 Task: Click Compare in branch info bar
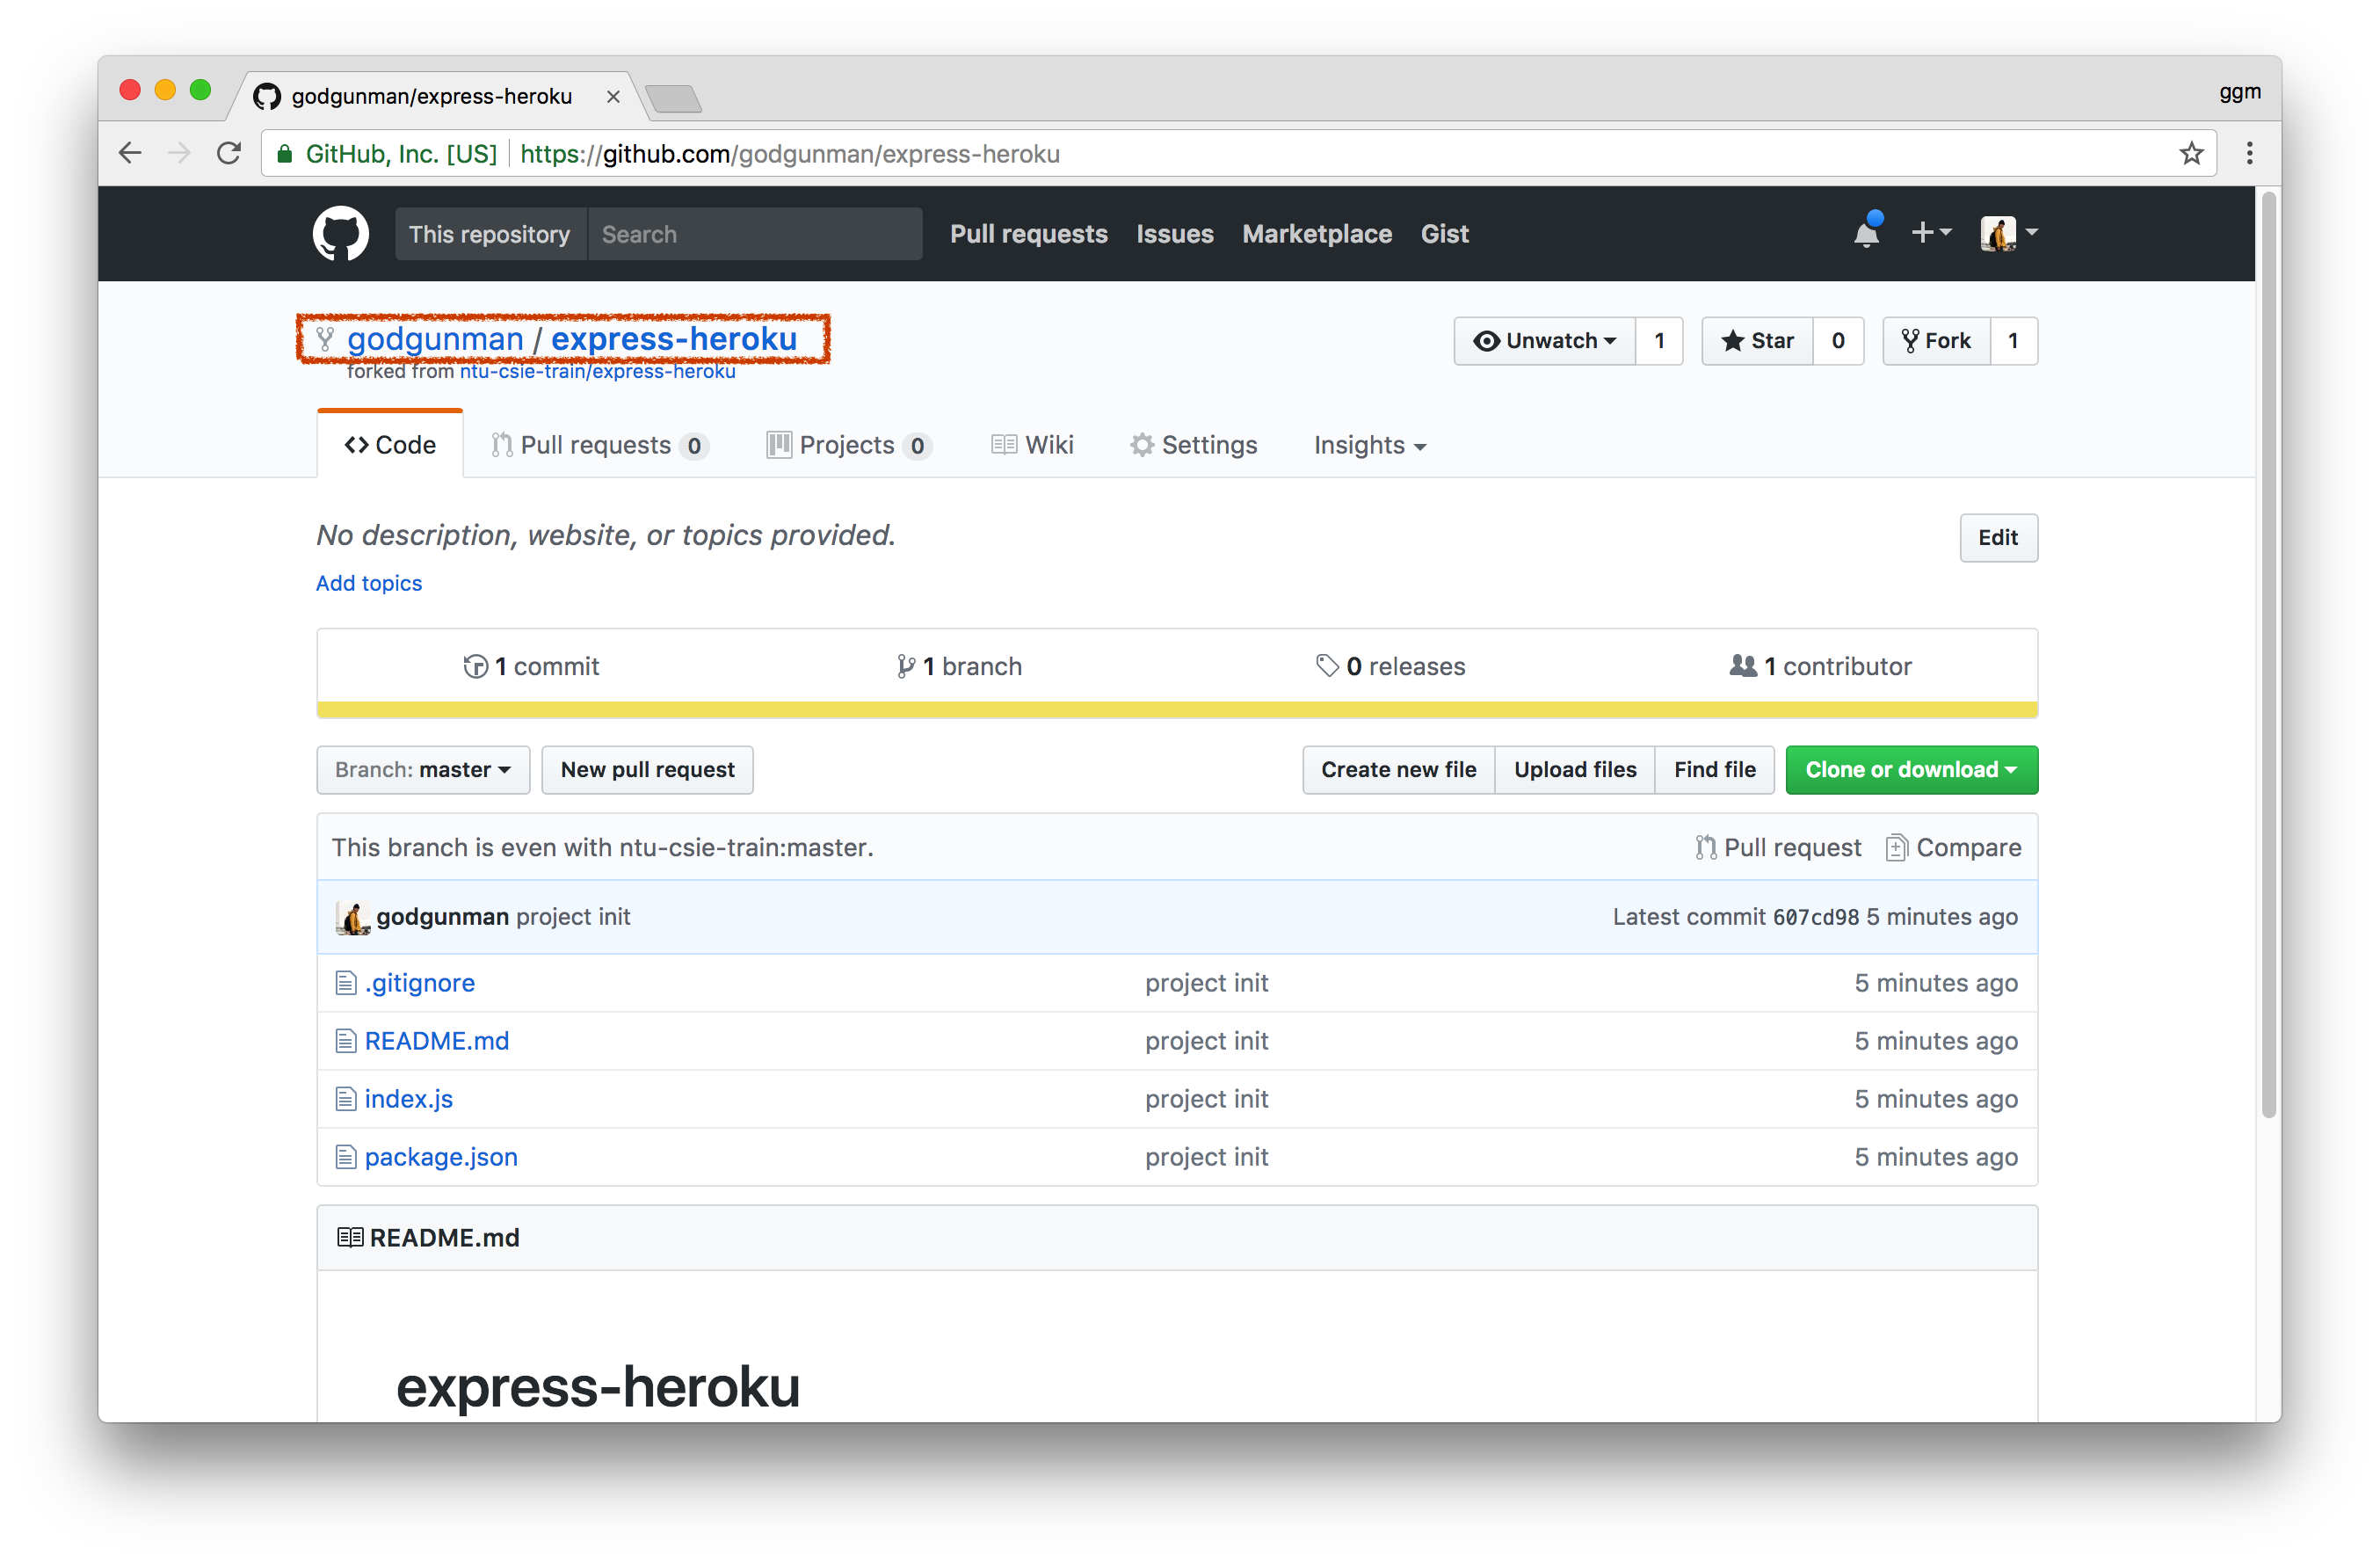point(1953,848)
